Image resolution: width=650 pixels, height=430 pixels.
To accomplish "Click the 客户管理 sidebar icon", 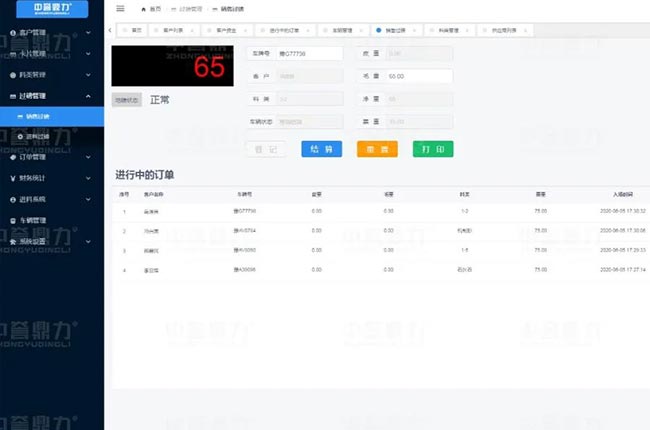I will 13,33.
